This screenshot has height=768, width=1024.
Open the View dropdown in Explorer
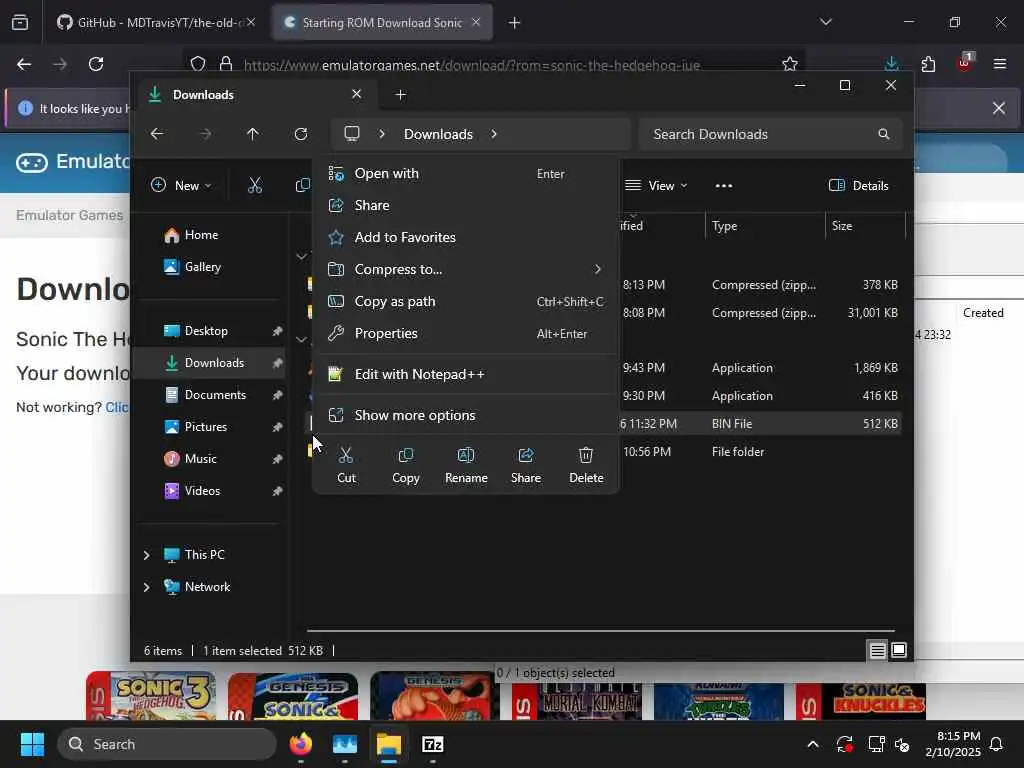click(x=656, y=186)
